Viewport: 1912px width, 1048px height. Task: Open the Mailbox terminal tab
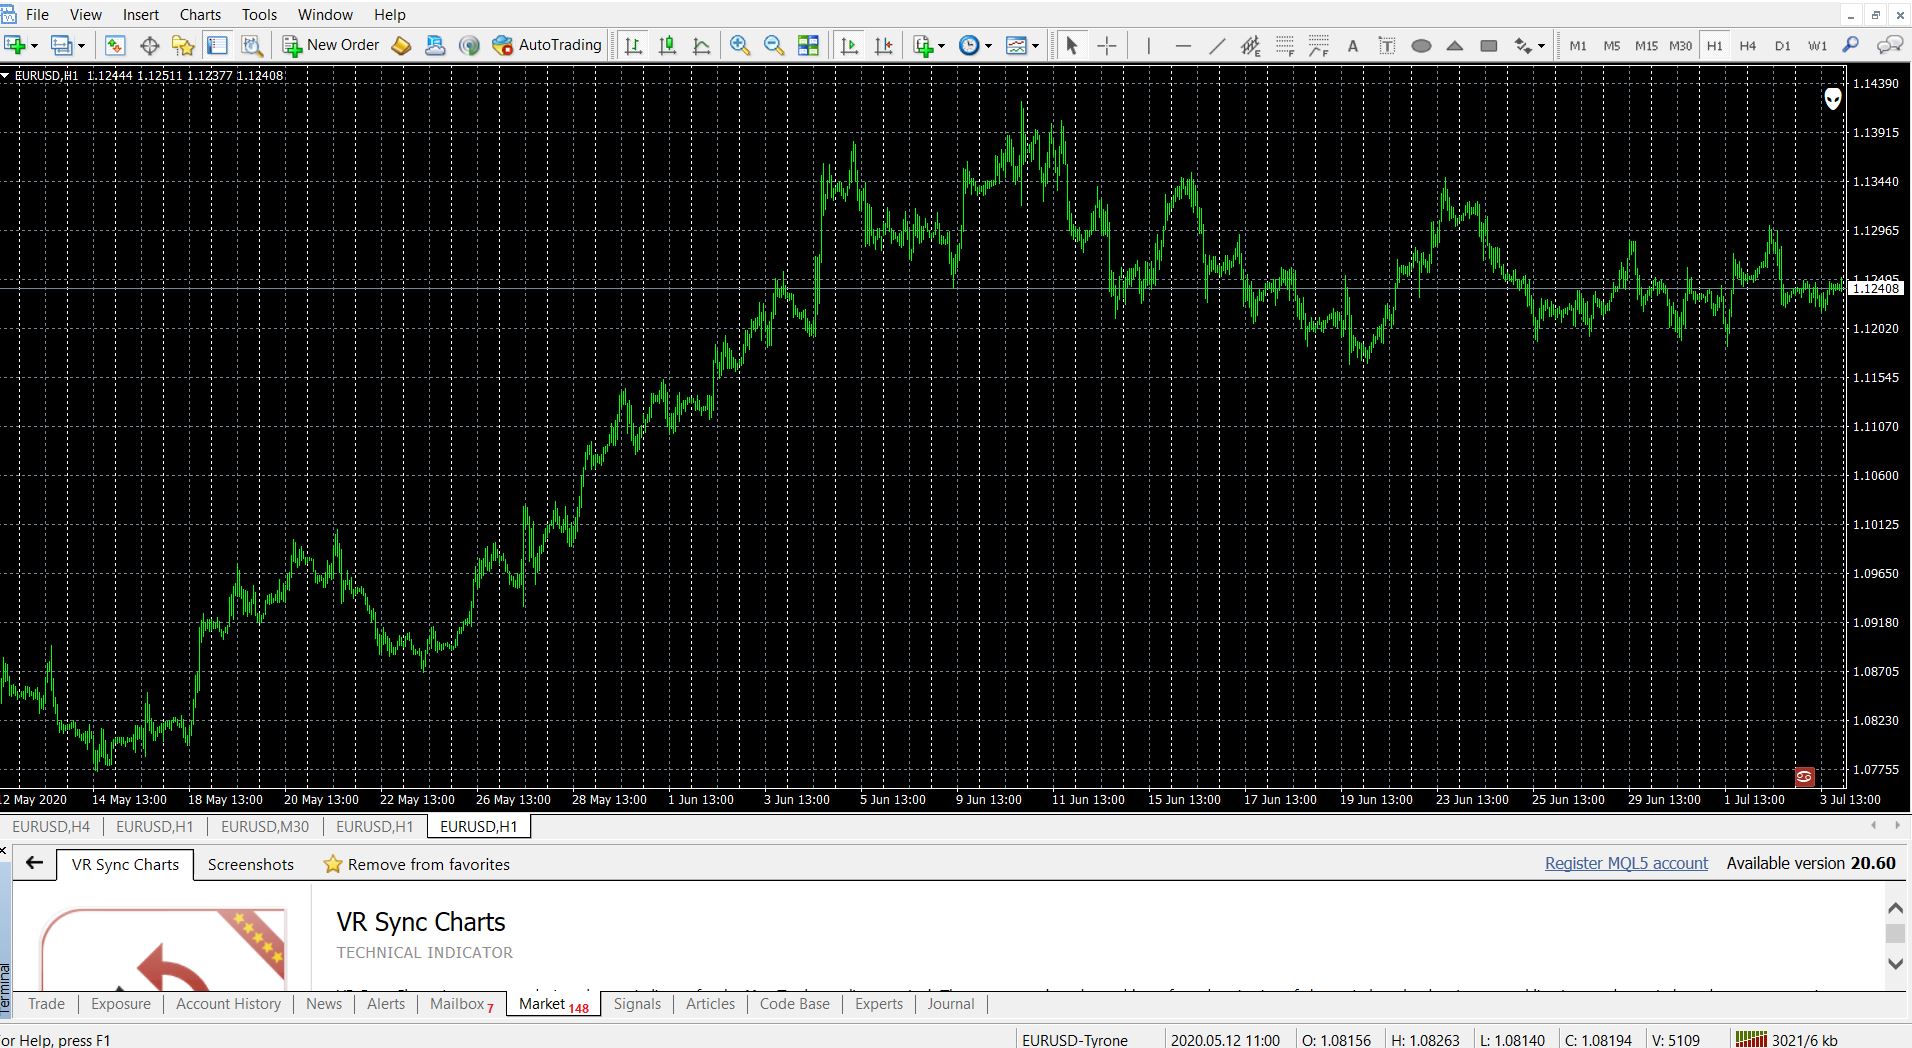click(x=462, y=1004)
